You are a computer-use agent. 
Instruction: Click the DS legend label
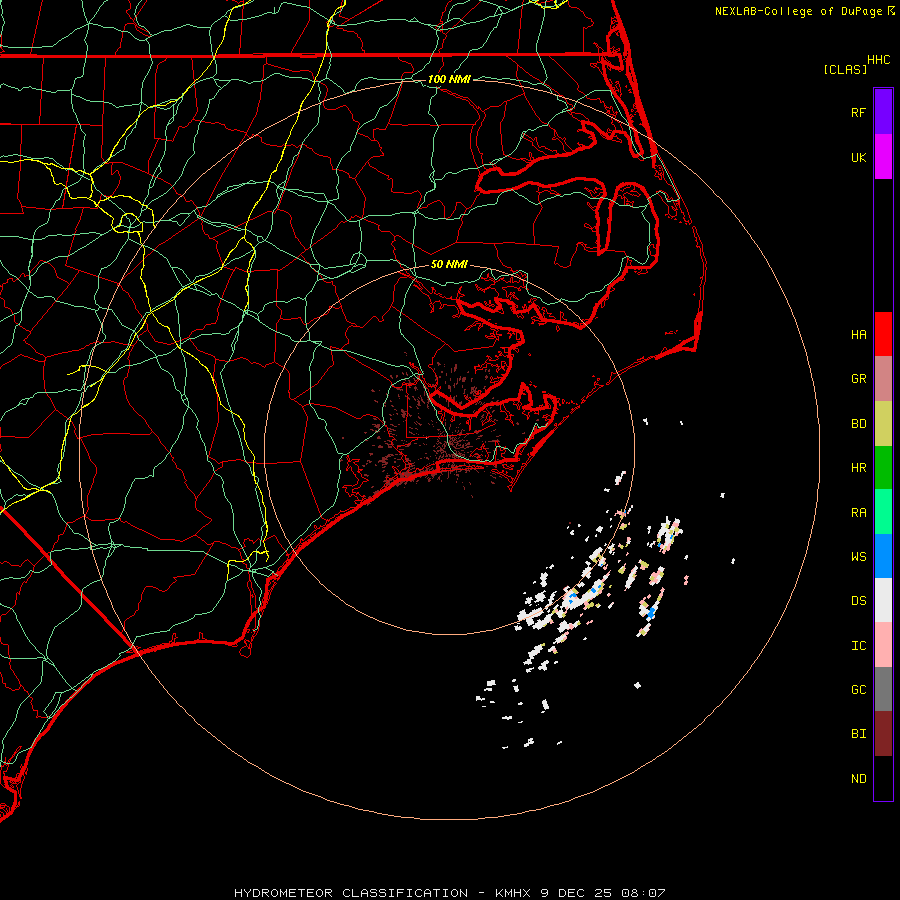(x=858, y=601)
